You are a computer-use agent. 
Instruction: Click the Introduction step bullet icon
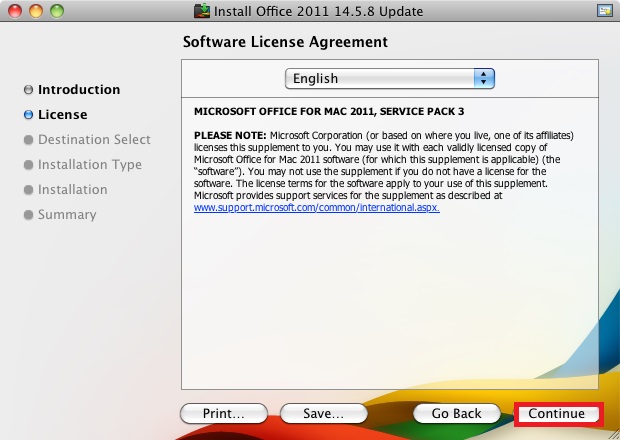tap(28, 90)
